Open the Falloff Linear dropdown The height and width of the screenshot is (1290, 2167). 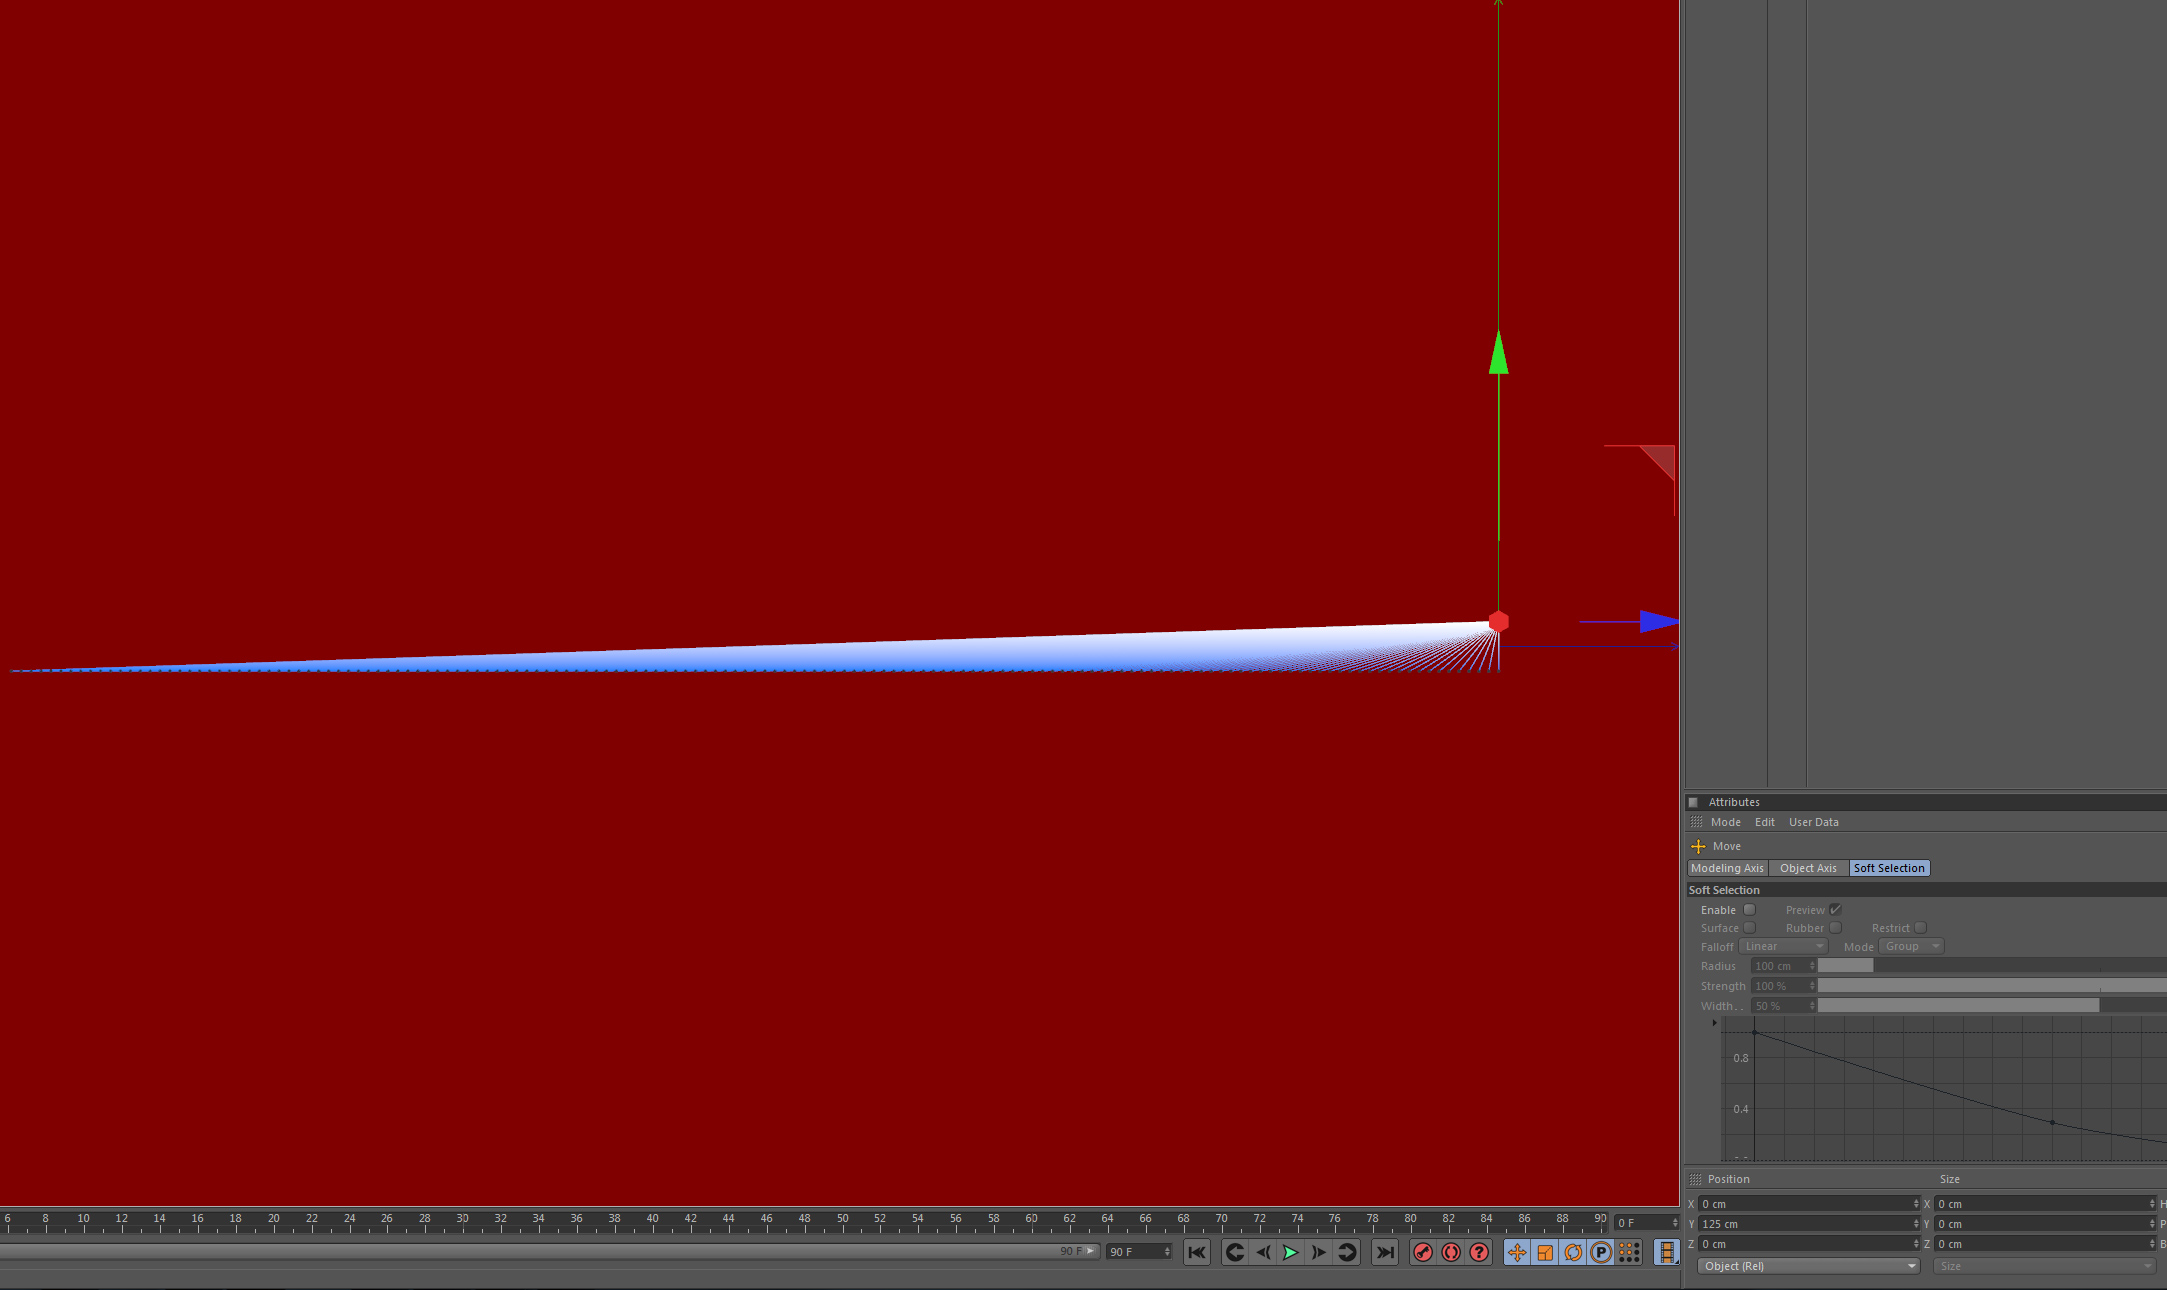tap(1783, 946)
